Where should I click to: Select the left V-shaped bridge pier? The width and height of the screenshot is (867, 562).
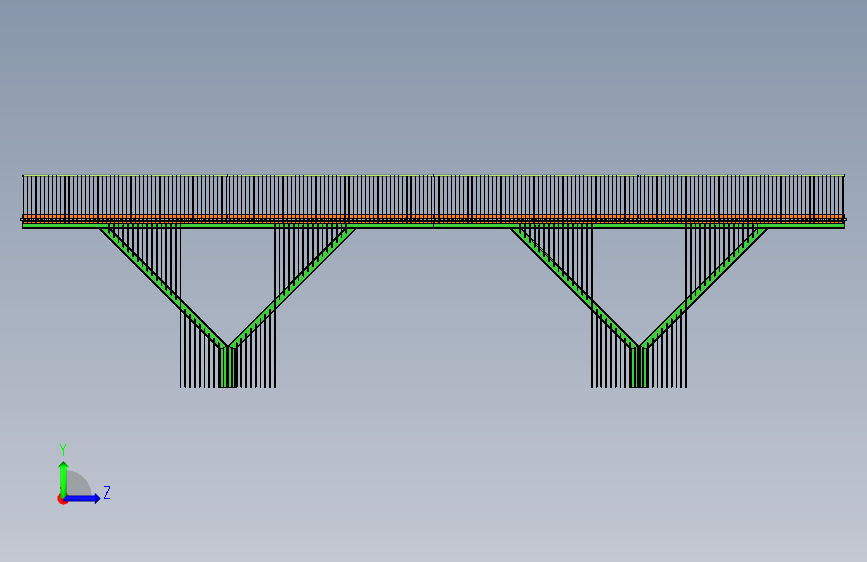pyautogui.click(x=227, y=308)
